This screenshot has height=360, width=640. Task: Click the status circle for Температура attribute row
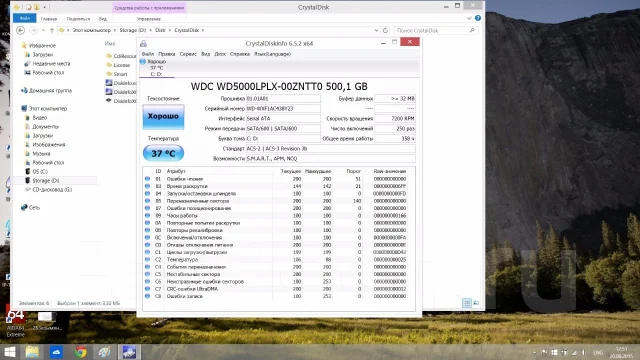(147, 260)
